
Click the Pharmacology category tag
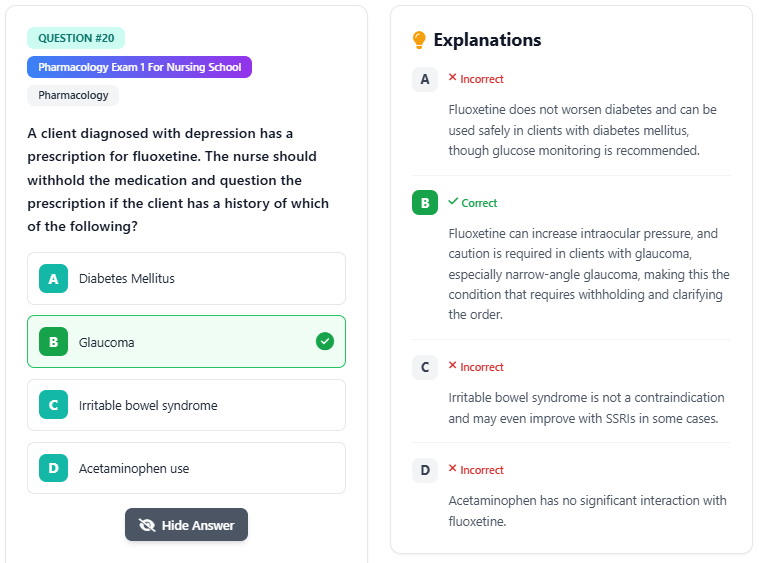tap(73, 95)
